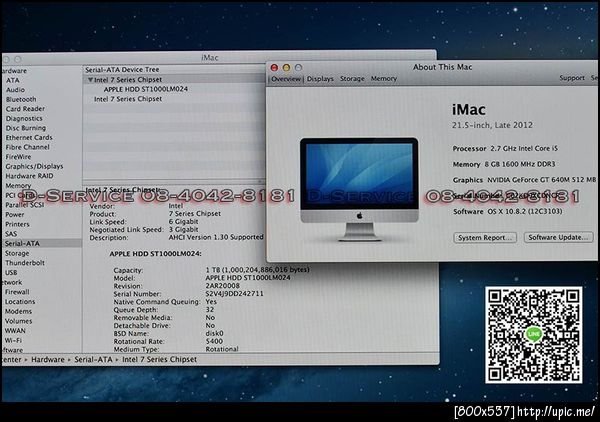Click the System Report... button
Image resolution: width=600 pixels, height=422 pixels.
[485, 238]
